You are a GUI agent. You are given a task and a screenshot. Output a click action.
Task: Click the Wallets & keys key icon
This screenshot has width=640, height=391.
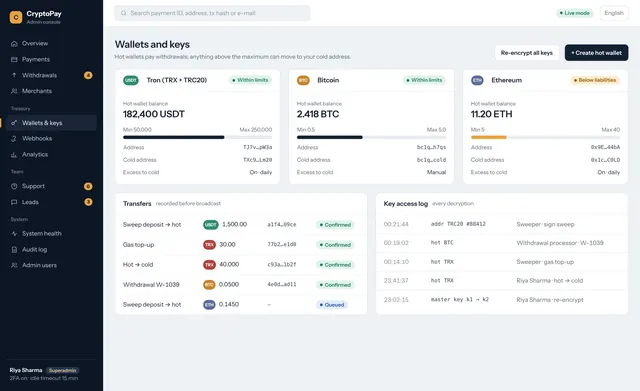coord(14,123)
